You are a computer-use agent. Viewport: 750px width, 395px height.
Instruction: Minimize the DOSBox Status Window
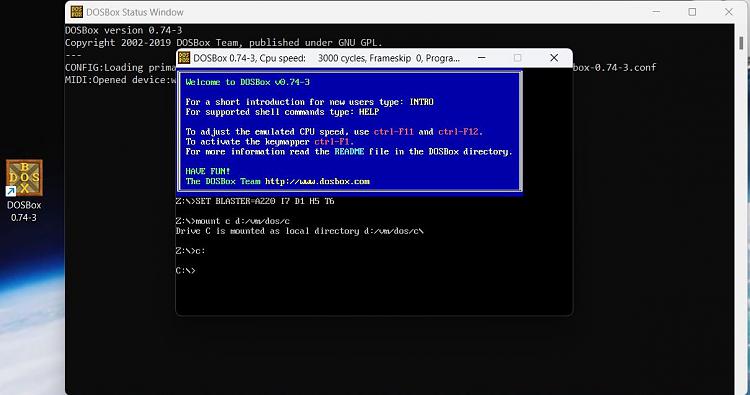coord(656,12)
